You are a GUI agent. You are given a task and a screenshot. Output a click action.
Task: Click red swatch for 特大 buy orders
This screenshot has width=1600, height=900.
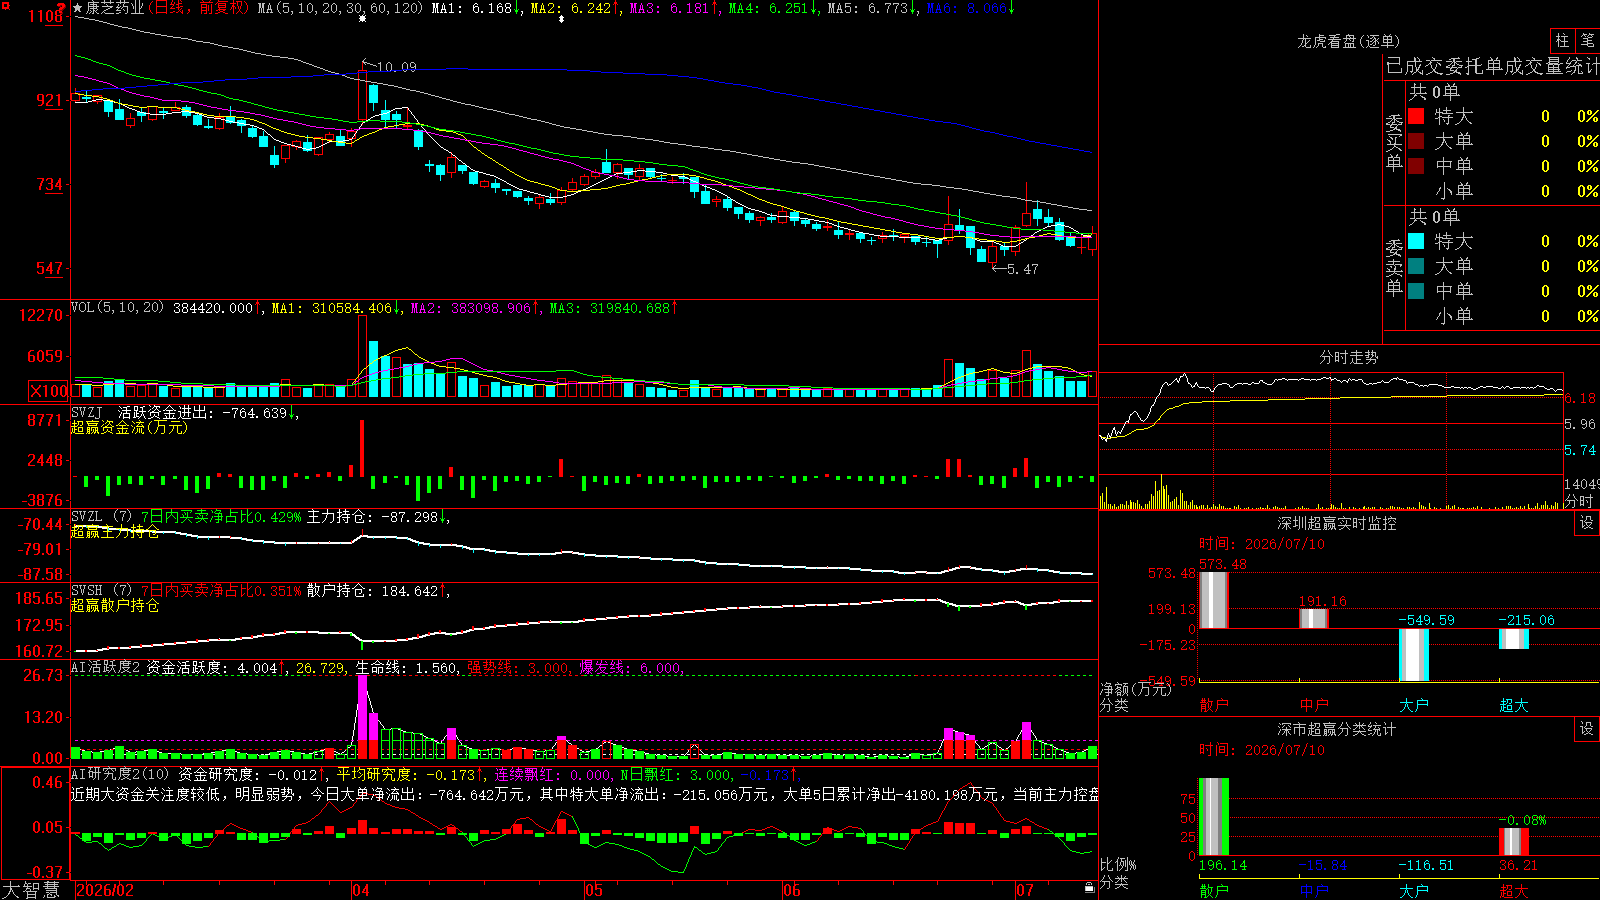tap(1416, 116)
